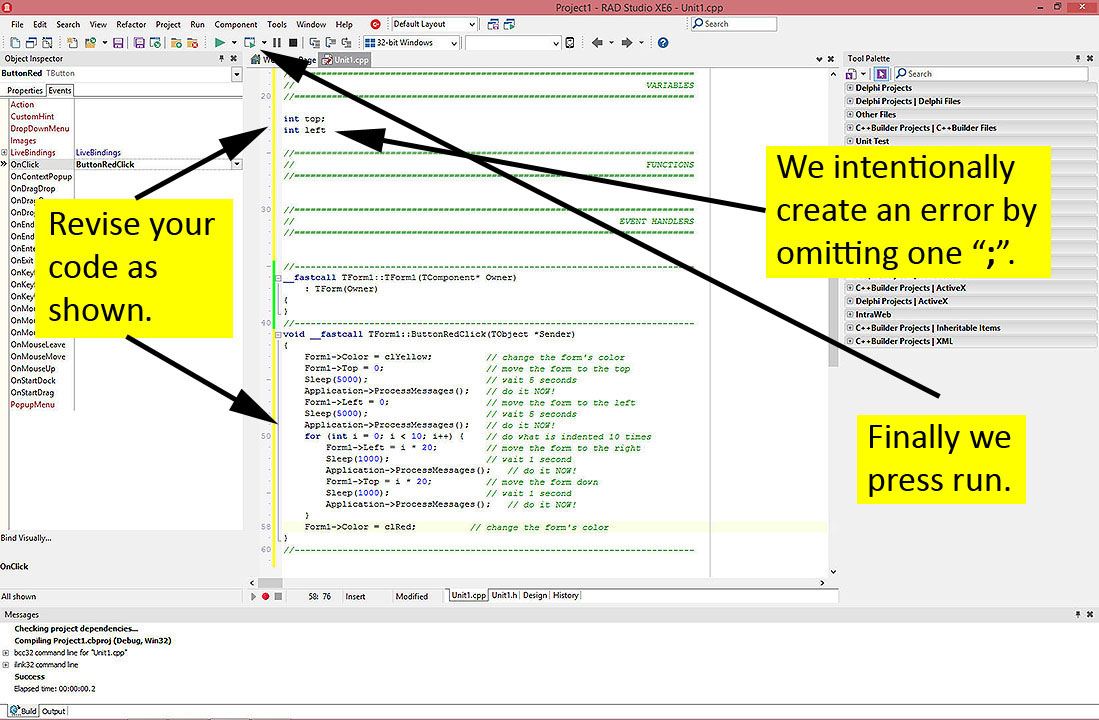Expand C++Builder Projects | XML category
Image resolution: width=1099 pixels, height=720 pixels.
[849, 341]
